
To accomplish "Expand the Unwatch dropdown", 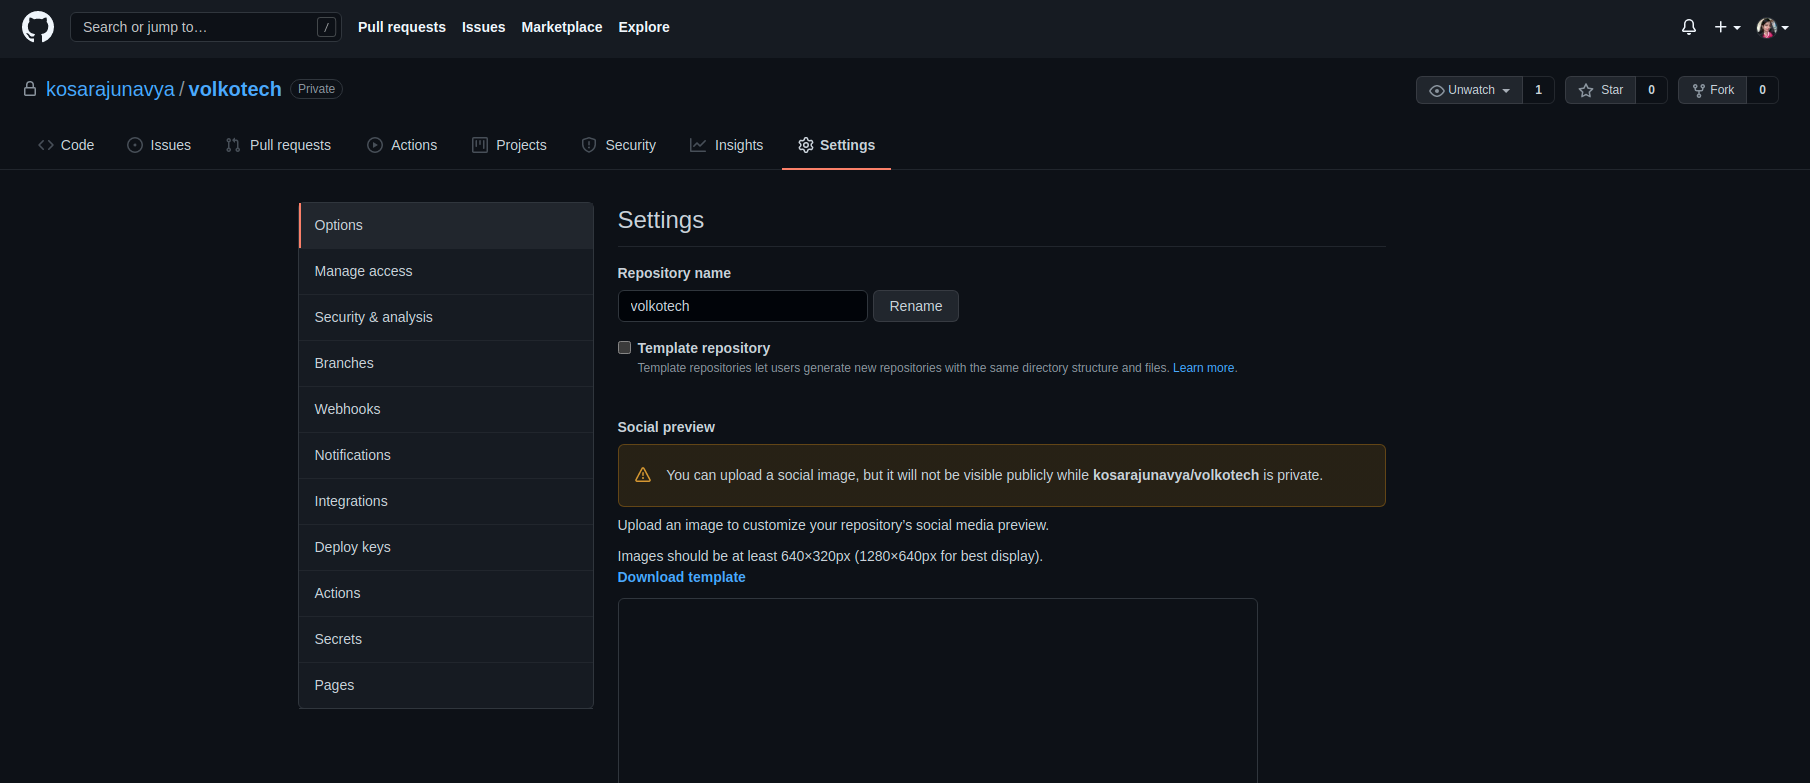I will click(1469, 90).
